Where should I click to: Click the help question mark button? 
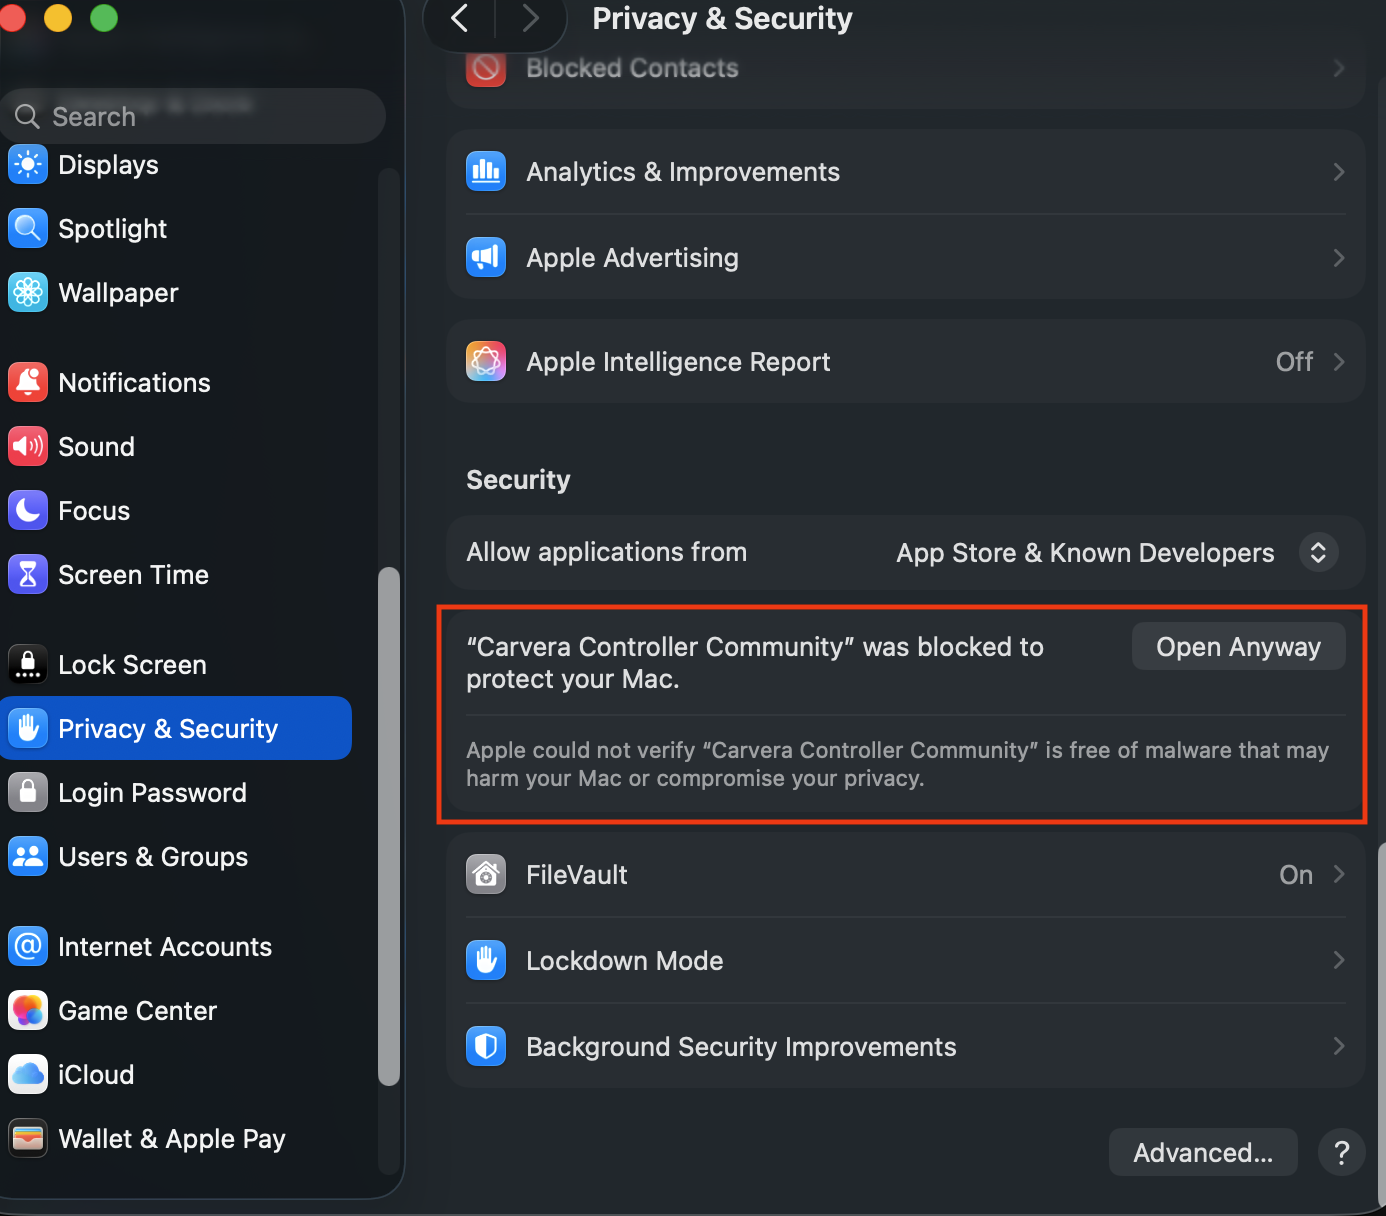click(x=1341, y=1153)
